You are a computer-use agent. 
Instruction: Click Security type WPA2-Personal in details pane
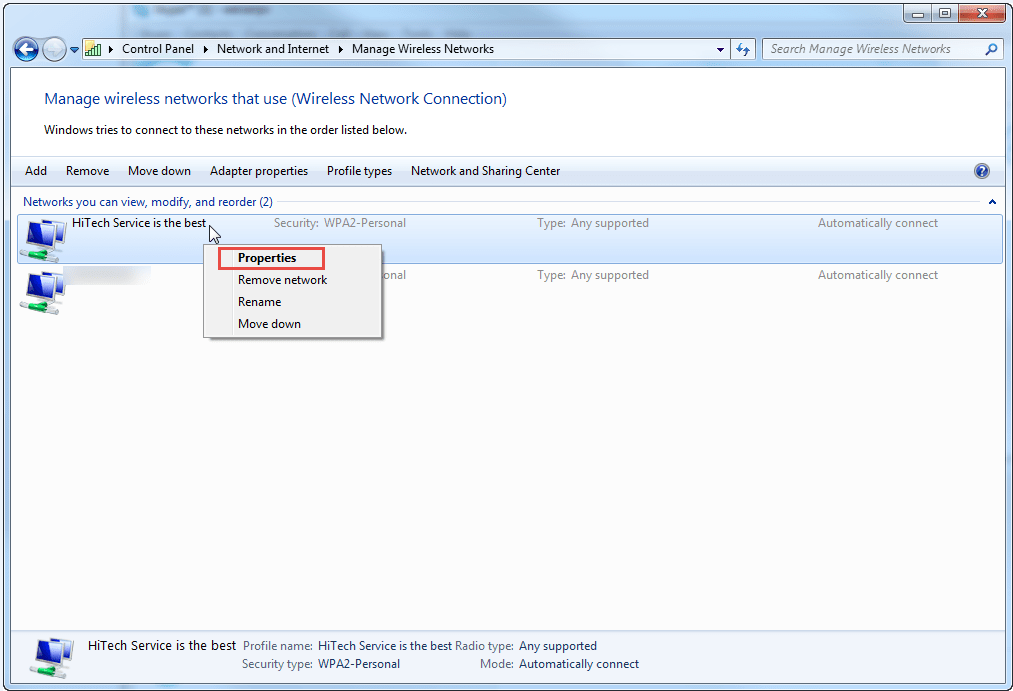pos(359,664)
